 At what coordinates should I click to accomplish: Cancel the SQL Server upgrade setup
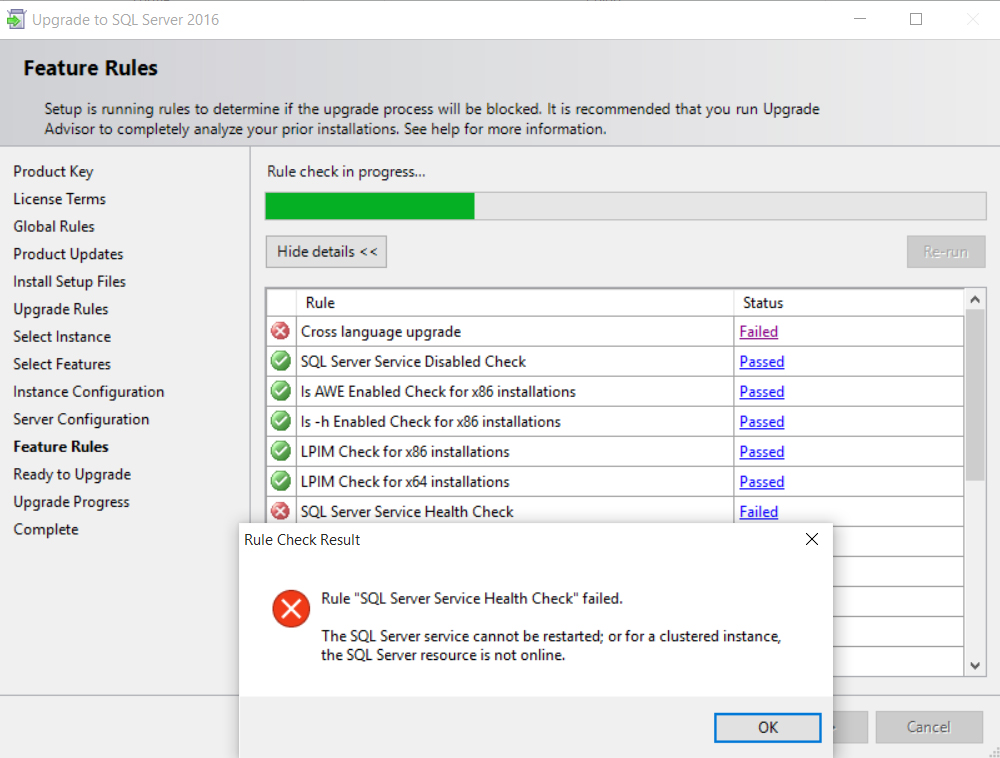[929, 727]
